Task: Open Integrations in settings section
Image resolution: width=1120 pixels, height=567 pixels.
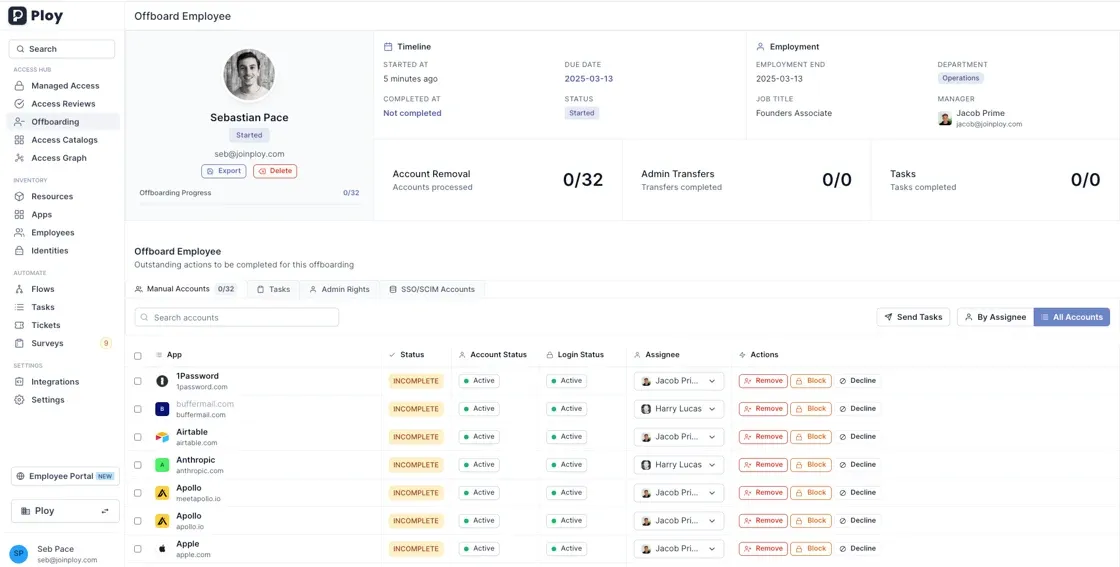Action: click(54, 382)
